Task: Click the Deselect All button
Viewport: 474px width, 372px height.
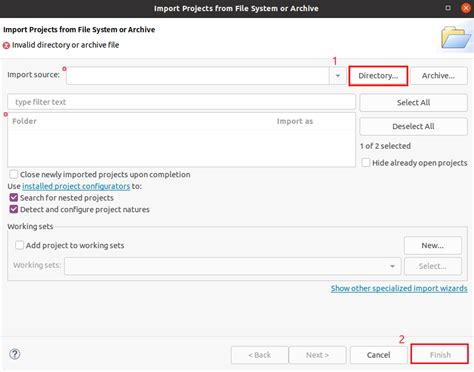Action: tap(413, 126)
